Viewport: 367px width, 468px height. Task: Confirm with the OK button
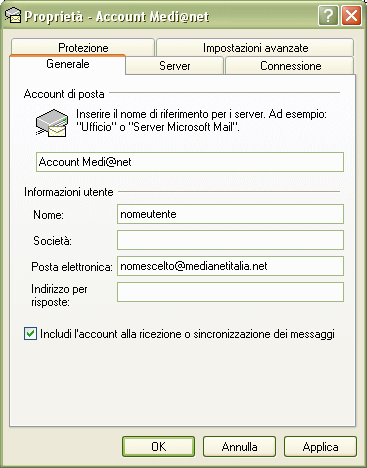click(x=158, y=447)
